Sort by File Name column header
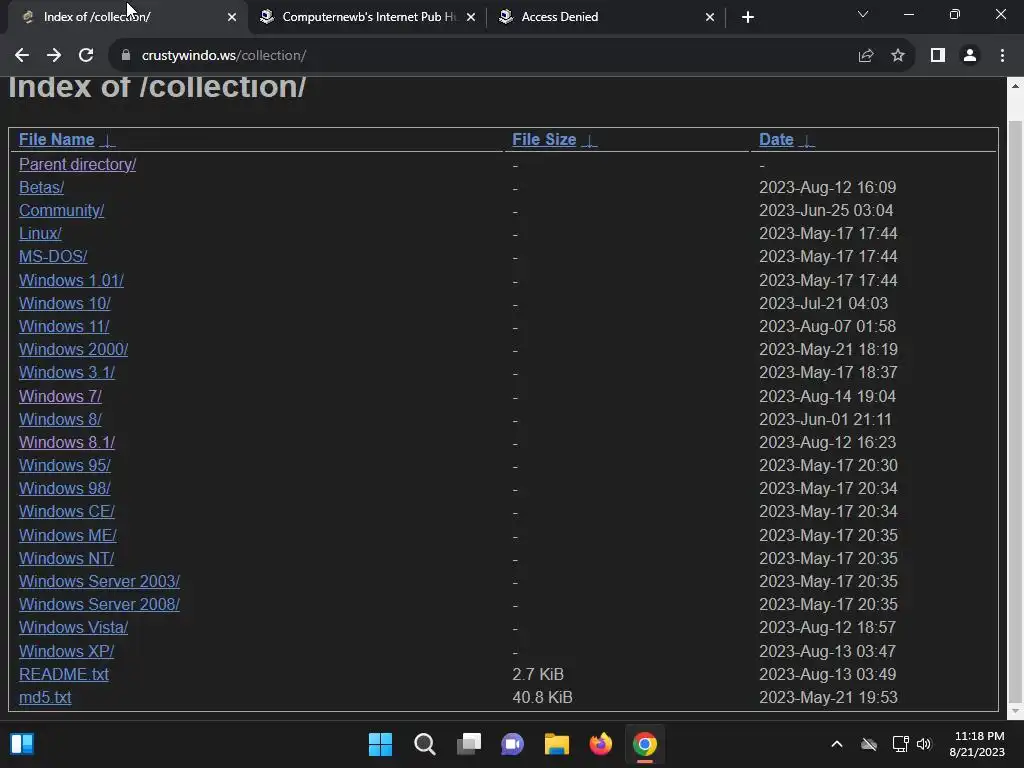 click(56, 140)
